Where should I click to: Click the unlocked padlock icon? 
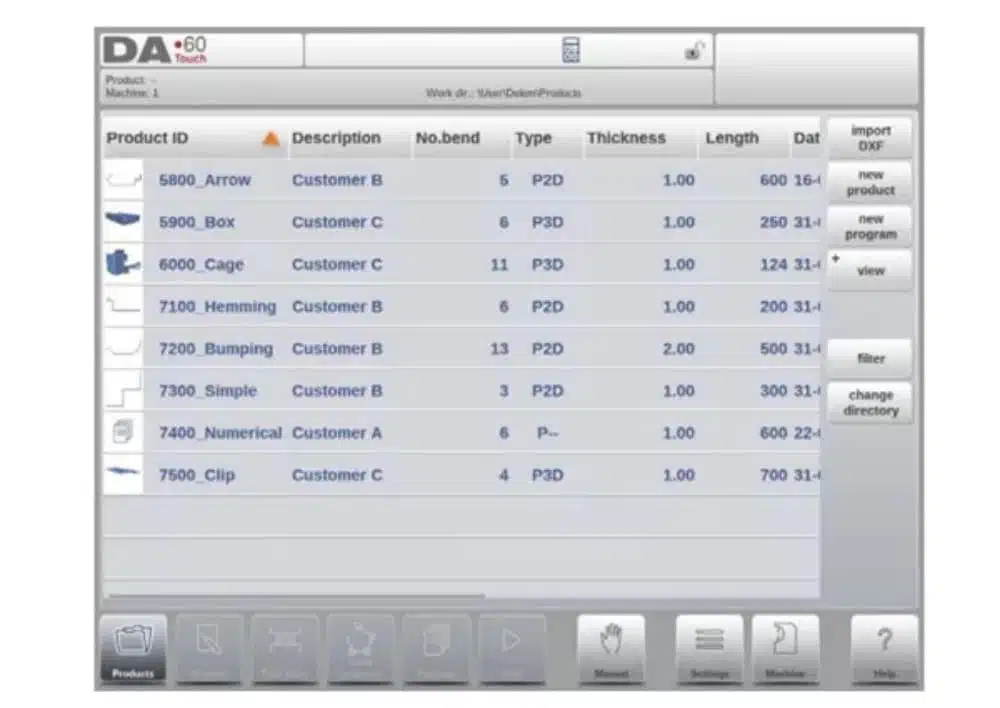tap(694, 50)
